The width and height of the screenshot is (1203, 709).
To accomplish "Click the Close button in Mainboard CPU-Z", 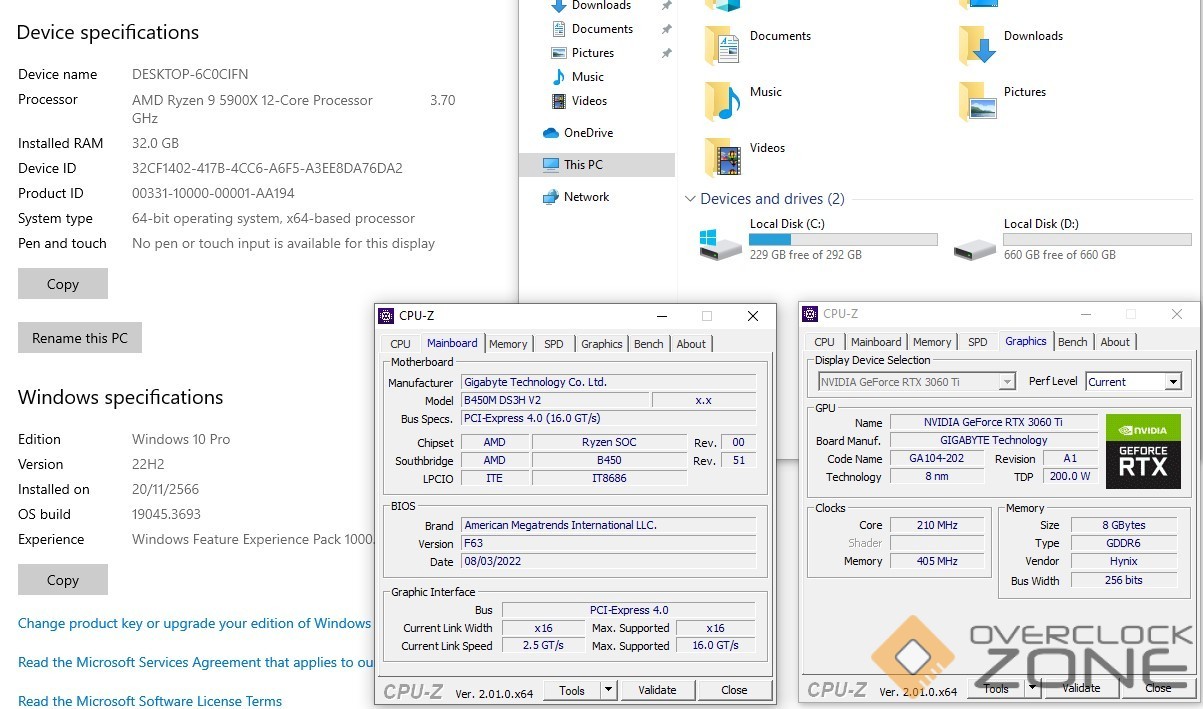I will click(x=734, y=690).
